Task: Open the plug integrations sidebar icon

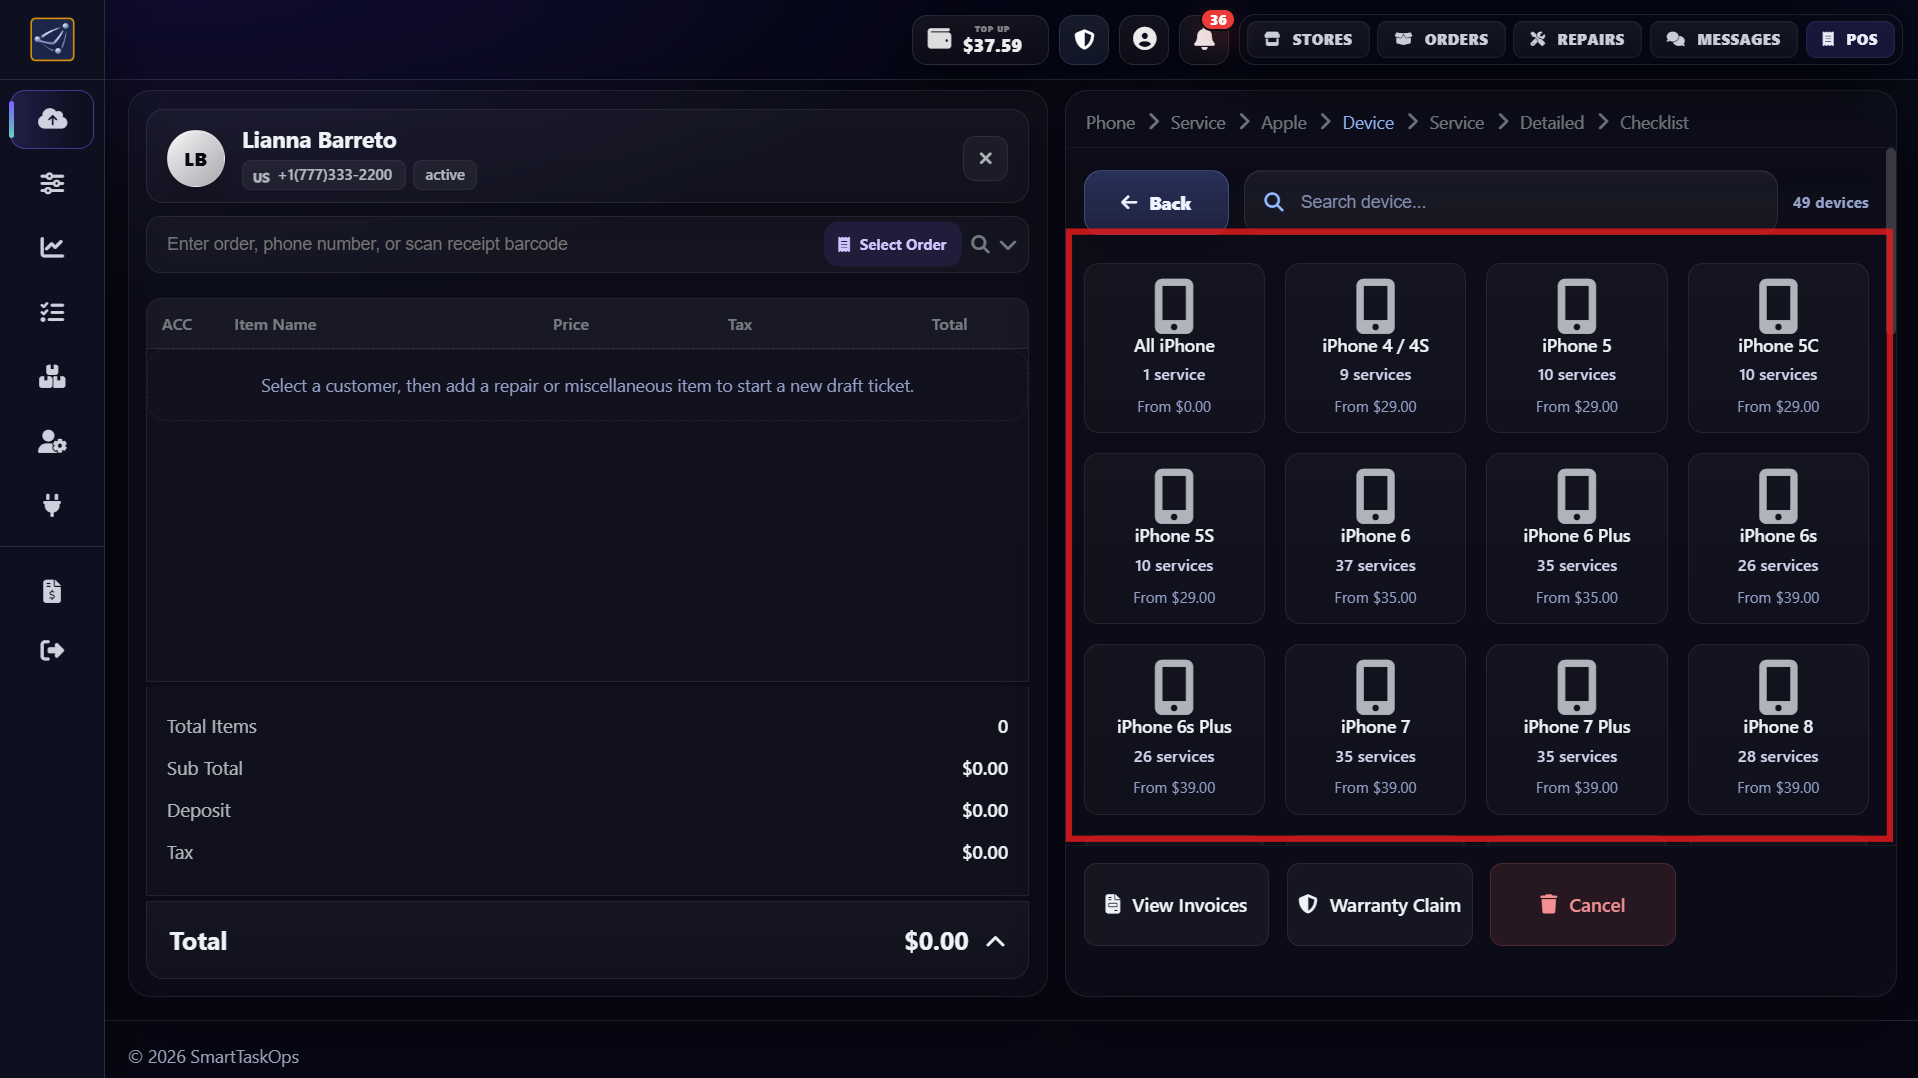Action: (52, 505)
